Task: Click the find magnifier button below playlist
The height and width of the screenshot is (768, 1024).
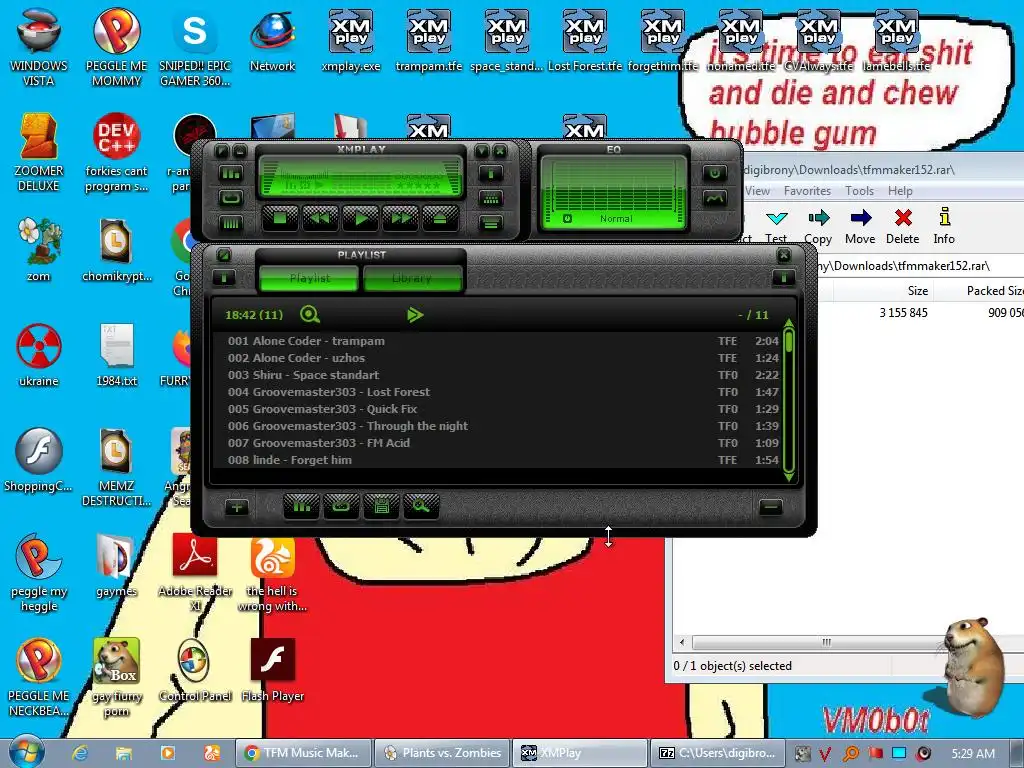Action: 421,506
